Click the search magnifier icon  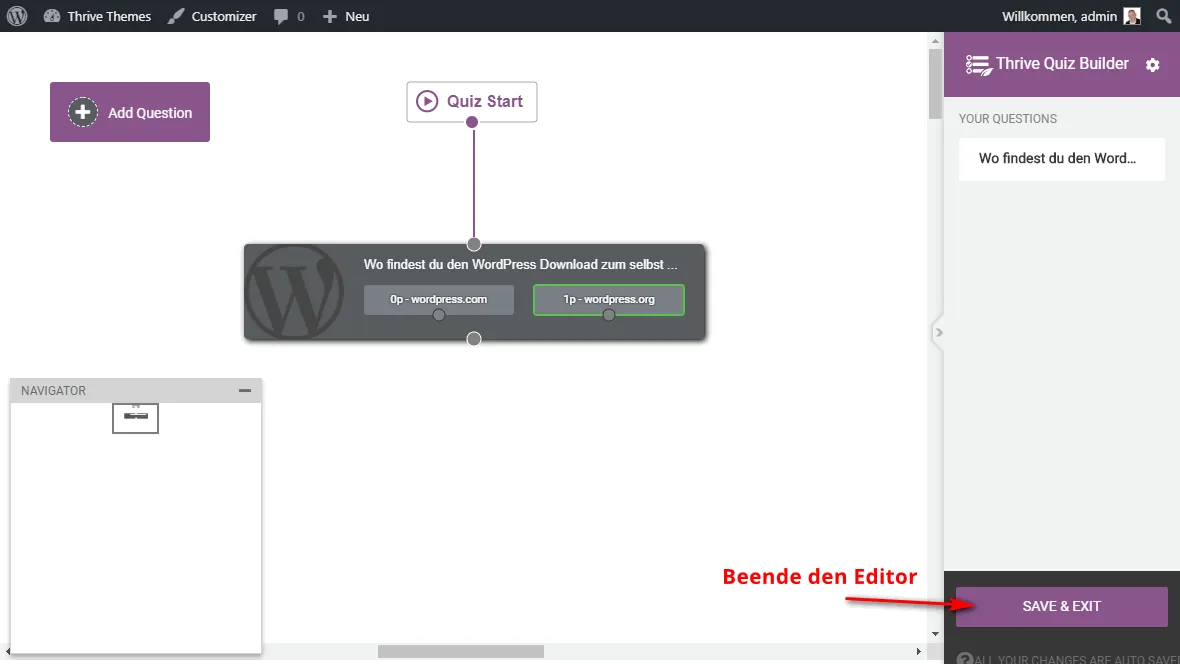pyautogui.click(x=1163, y=16)
